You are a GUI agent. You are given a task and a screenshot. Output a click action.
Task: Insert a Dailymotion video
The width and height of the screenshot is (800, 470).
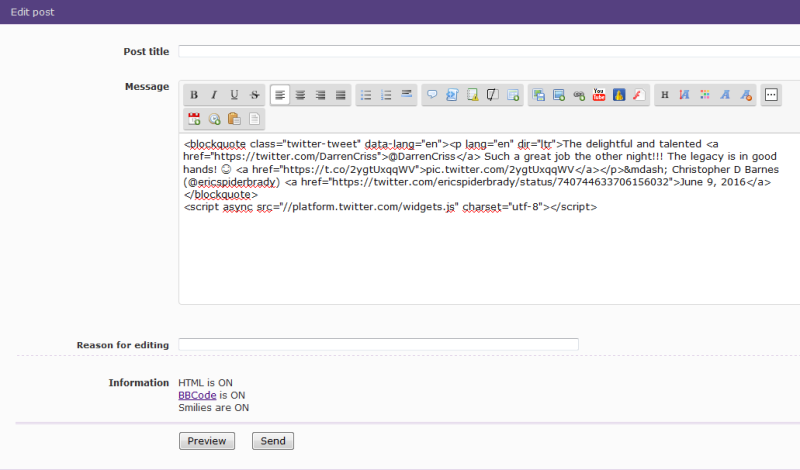(619, 95)
